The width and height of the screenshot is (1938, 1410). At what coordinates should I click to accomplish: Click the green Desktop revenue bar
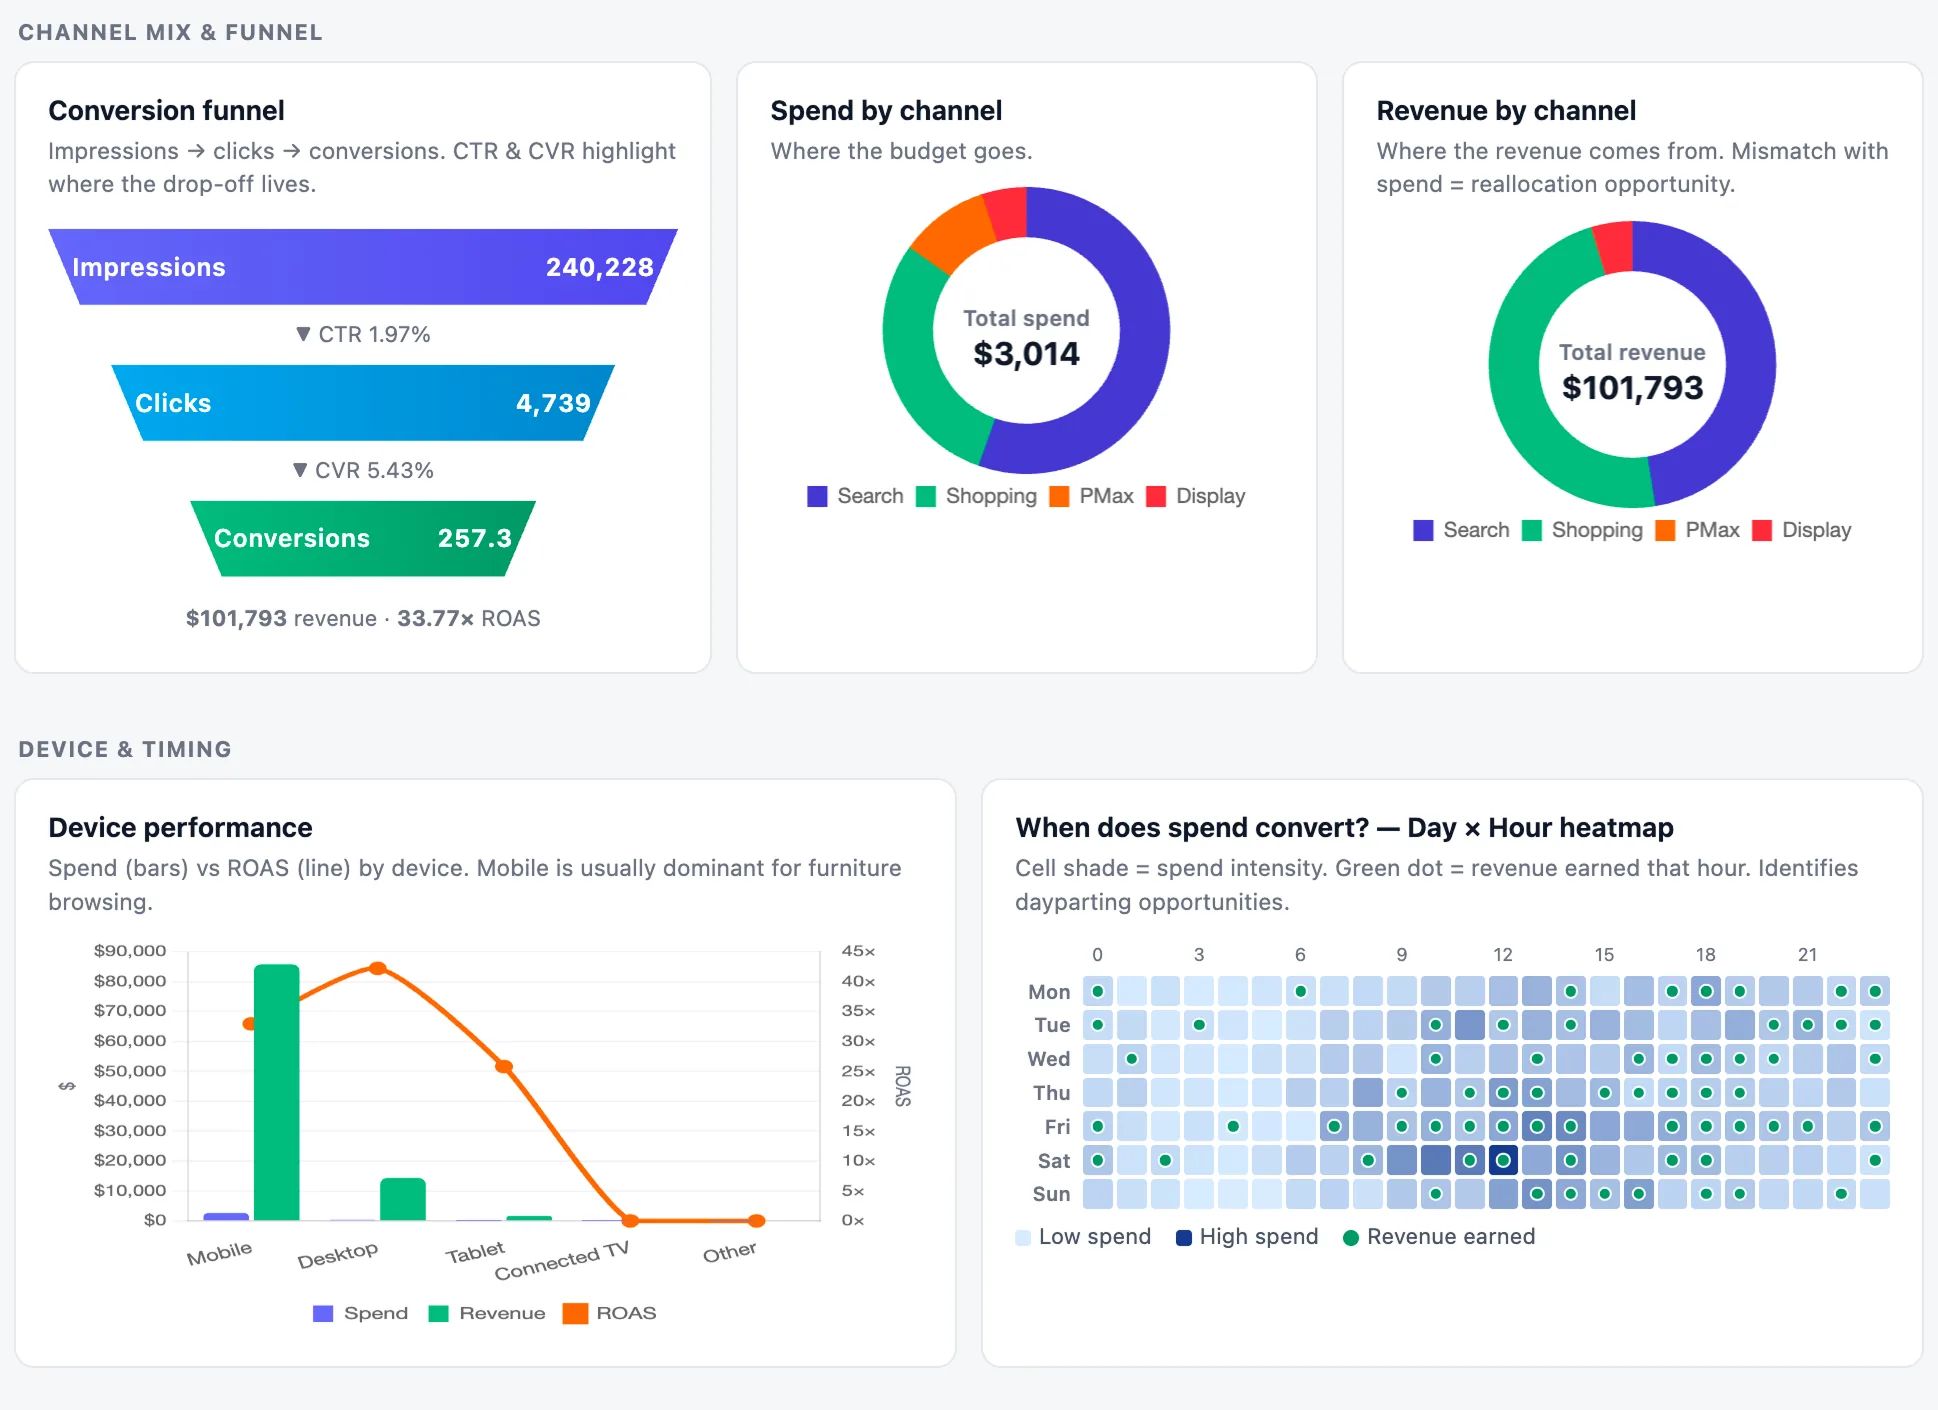pyautogui.click(x=403, y=1199)
